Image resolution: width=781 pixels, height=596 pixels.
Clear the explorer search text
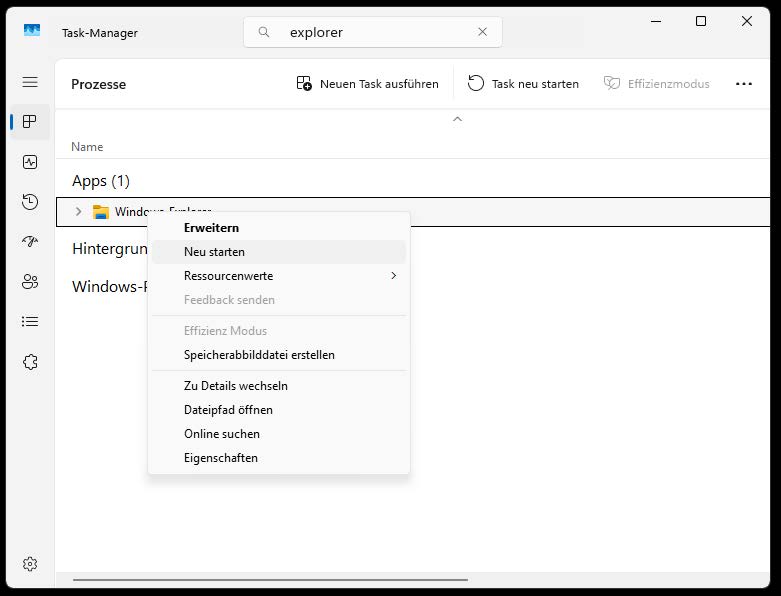482,32
